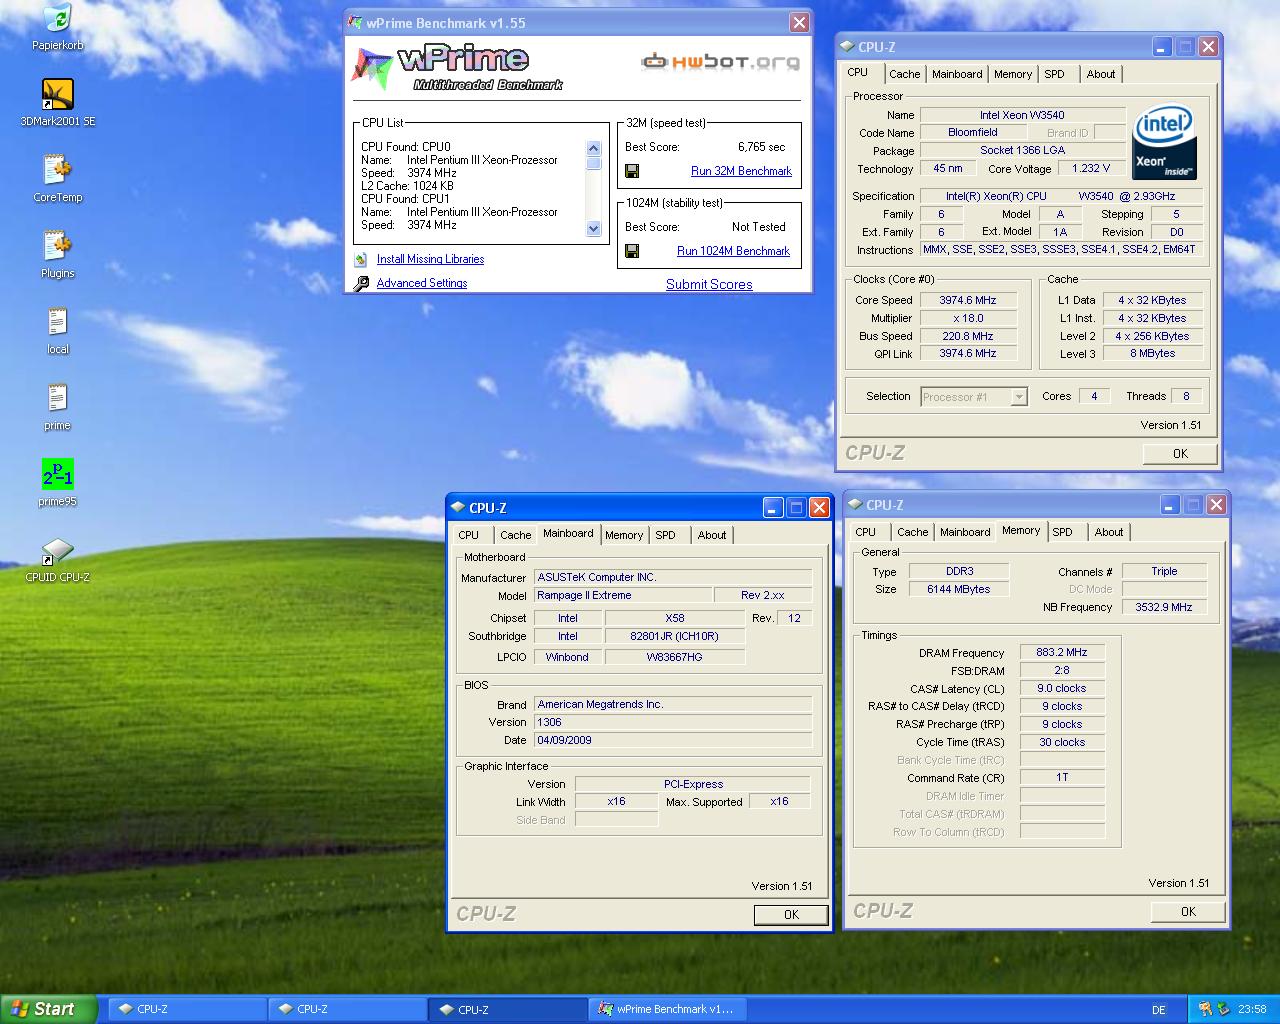Click the CPU List scroll down arrow
Viewport: 1280px width, 1024px height.
click(x=594, y=229)
